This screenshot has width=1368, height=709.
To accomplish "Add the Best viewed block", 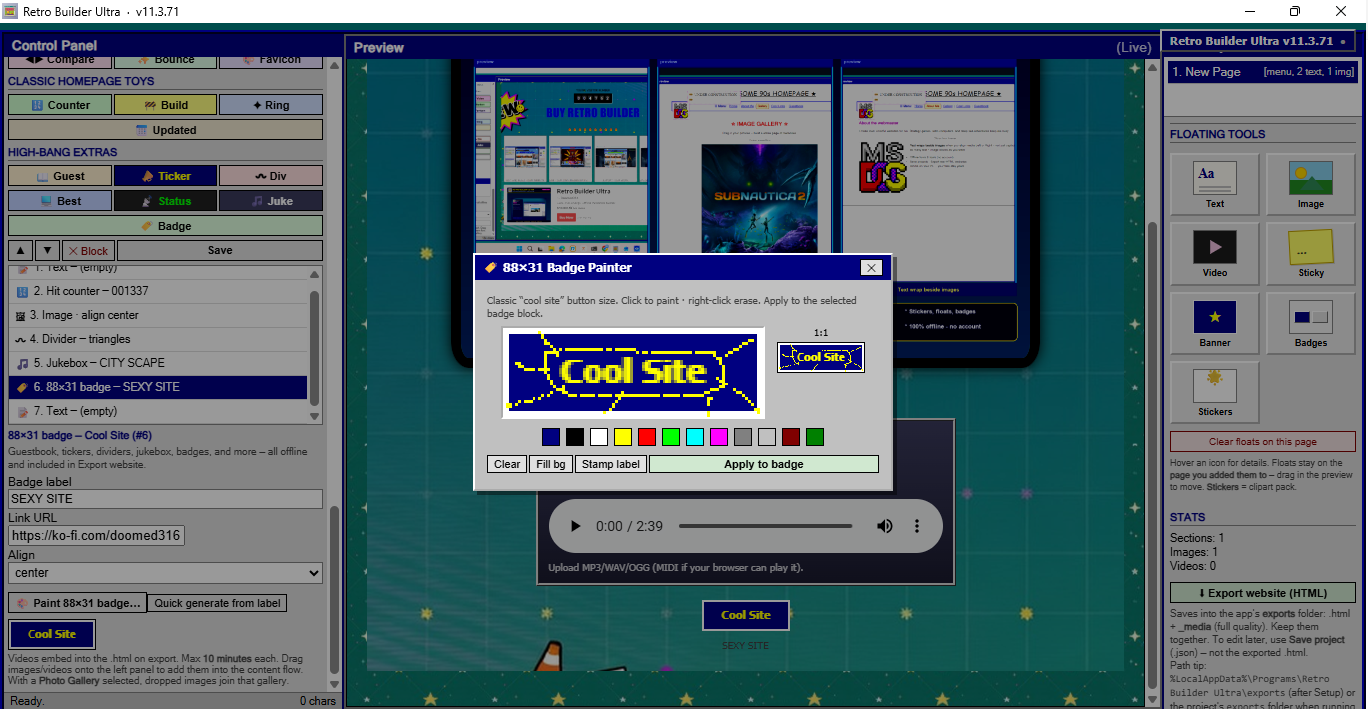I will (60, 201).
